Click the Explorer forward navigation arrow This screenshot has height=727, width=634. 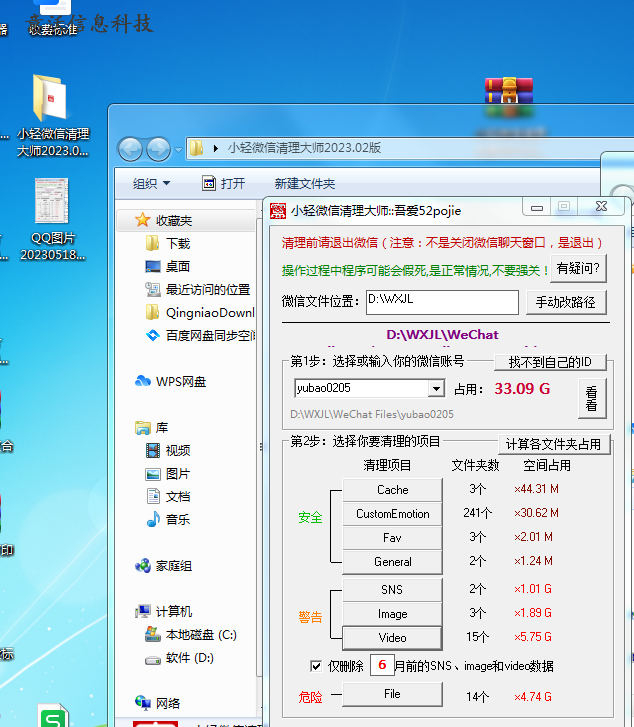(158, 149)
